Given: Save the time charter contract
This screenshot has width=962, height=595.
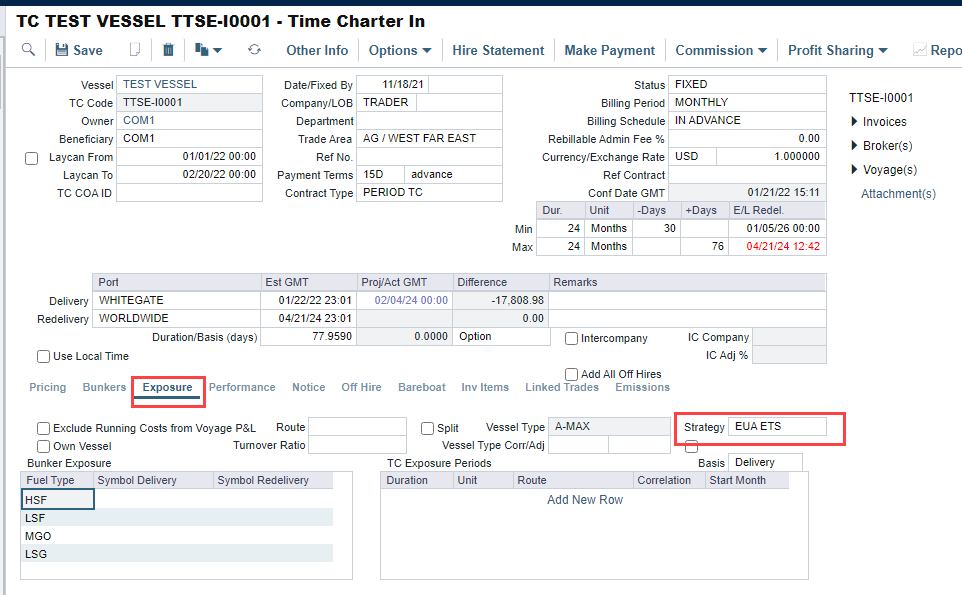Looking at the screenshot, I should pos(78,50).
